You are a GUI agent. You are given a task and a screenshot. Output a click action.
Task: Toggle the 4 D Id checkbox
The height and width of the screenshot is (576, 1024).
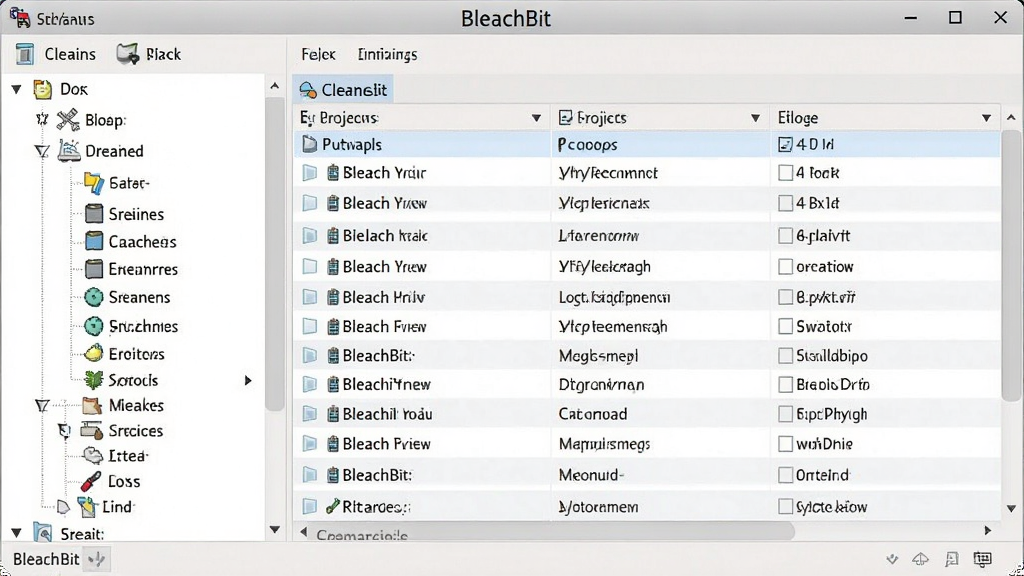pyautogui.click(x=785, y=144)
